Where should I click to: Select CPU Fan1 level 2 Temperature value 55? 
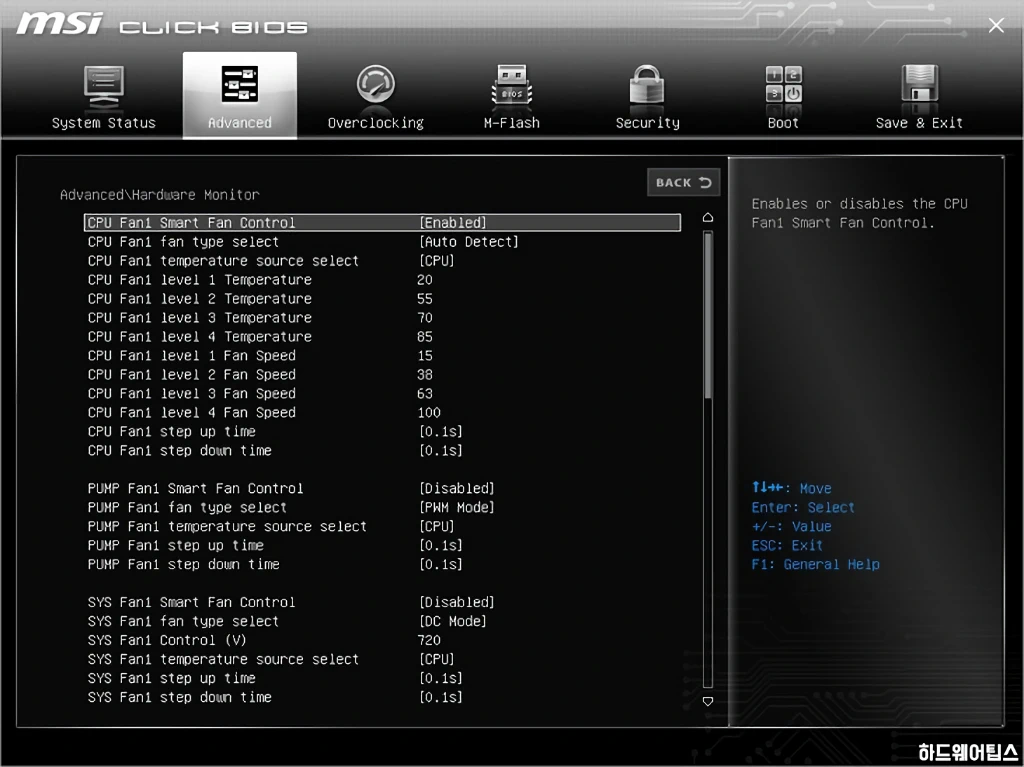(x=424, y=299)
